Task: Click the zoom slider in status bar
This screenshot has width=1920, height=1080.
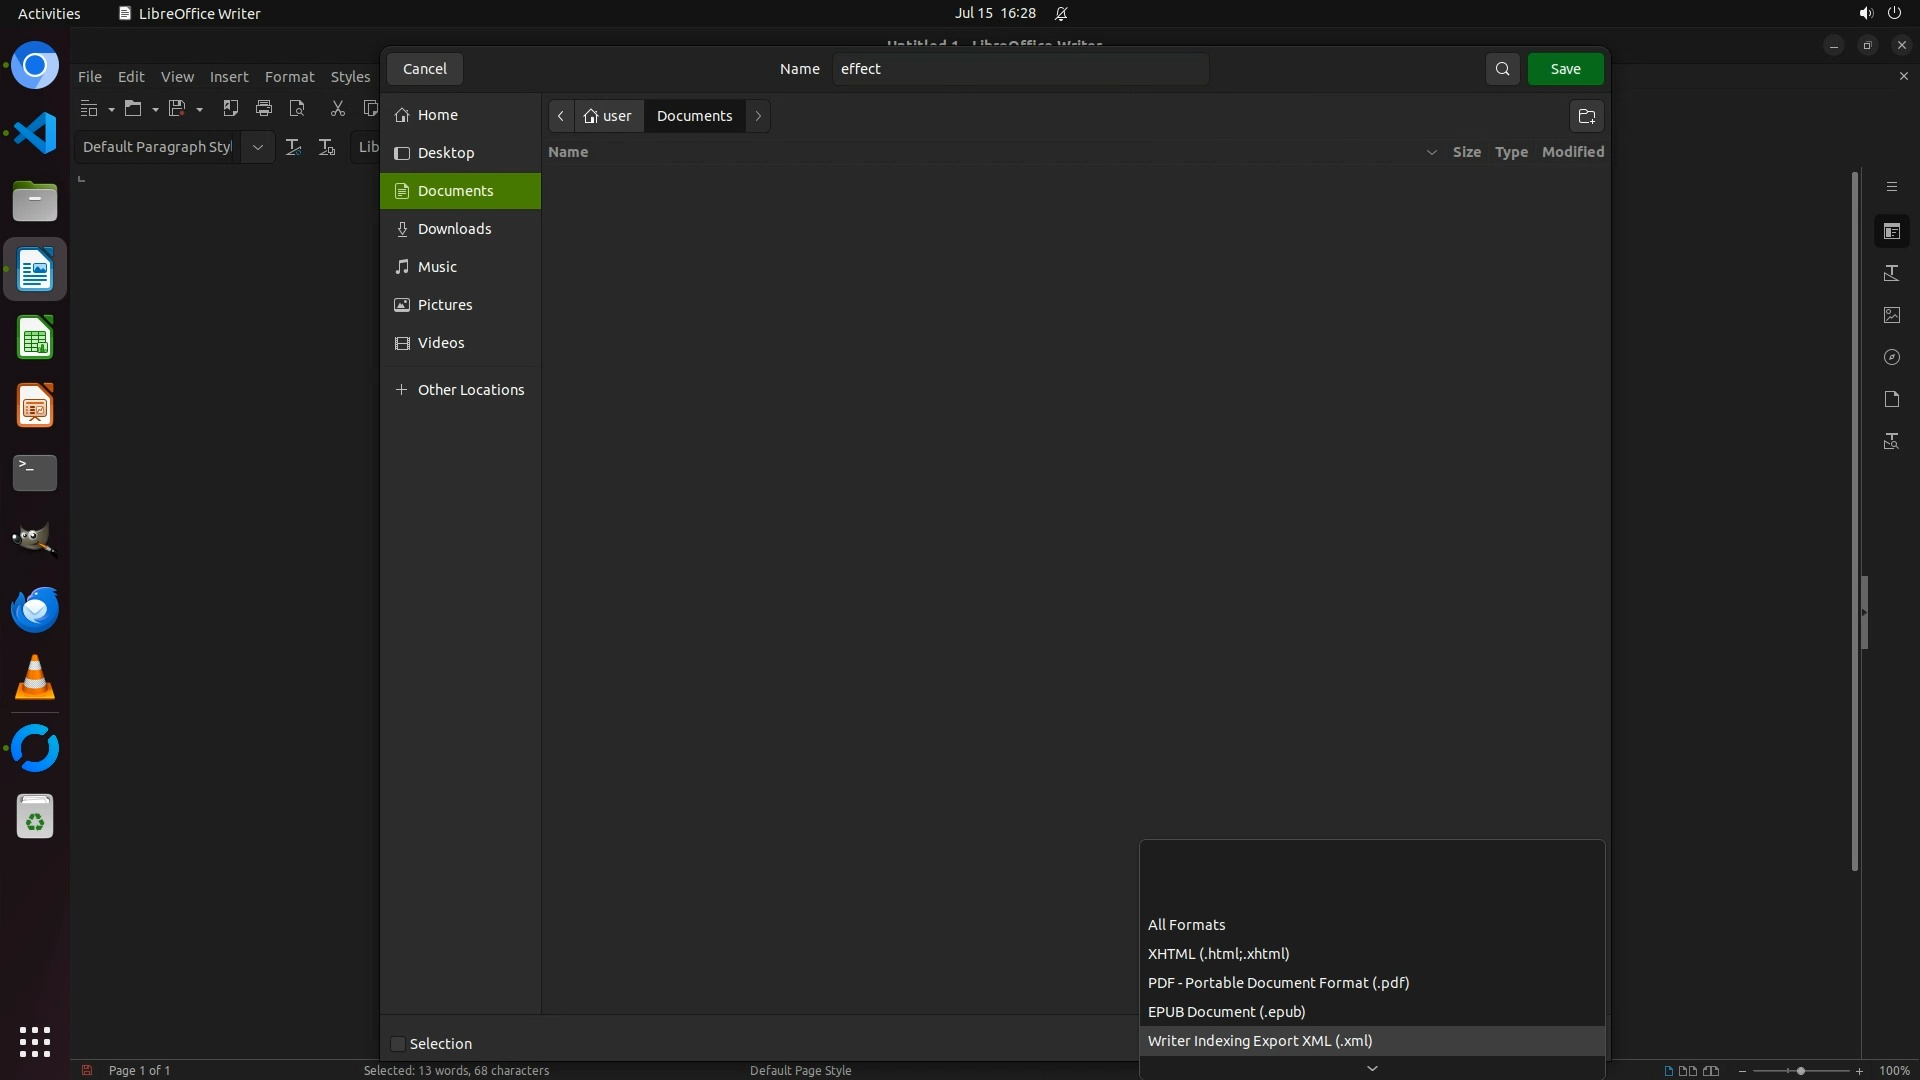Action: click(1800, 1071)
